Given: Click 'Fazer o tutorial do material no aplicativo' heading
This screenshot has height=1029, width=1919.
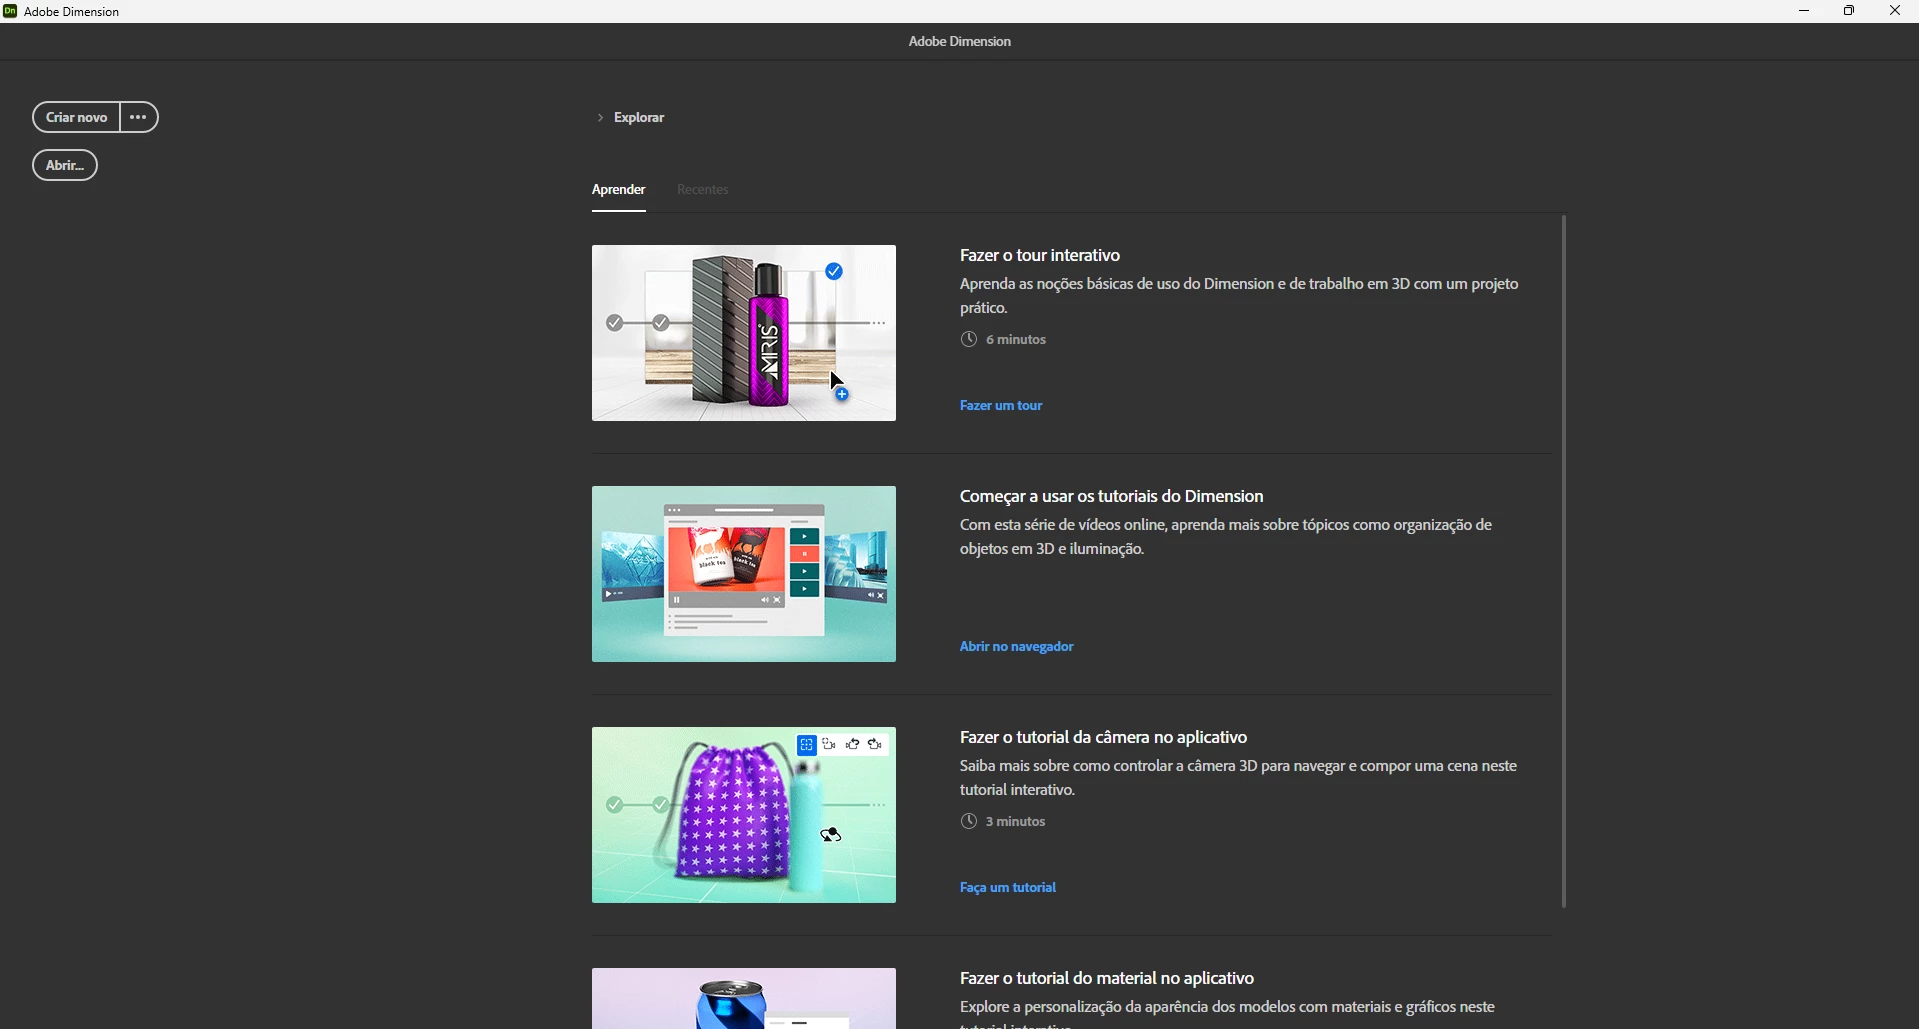Looking at the screenshot, I should tap(1107, 979).
